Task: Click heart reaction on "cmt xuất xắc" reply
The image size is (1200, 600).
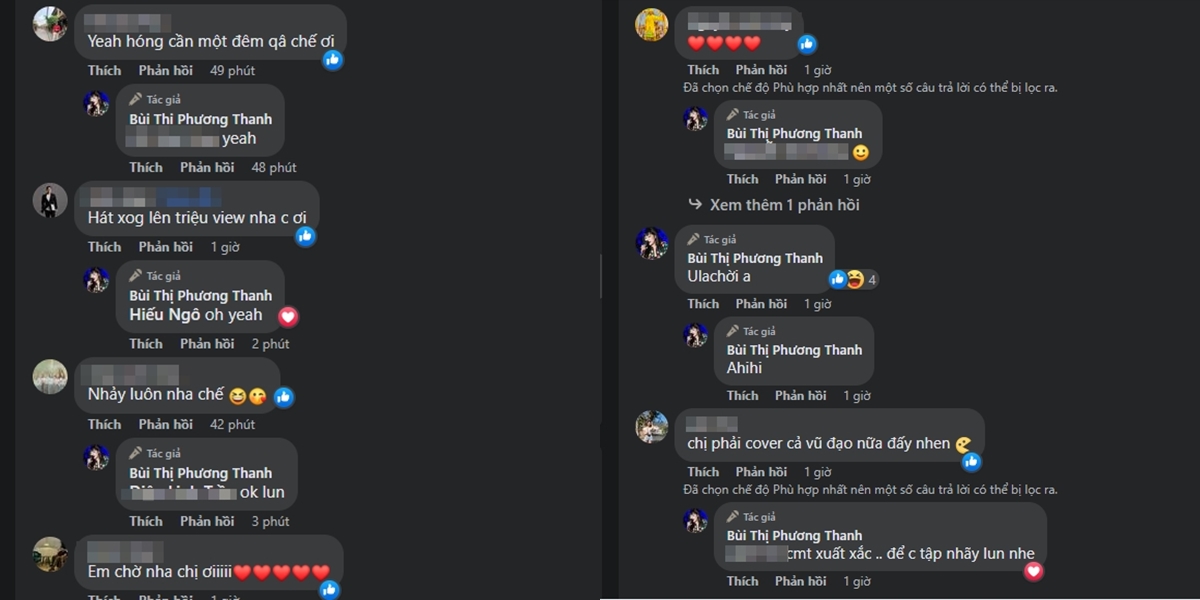Action: point(1033,571)
